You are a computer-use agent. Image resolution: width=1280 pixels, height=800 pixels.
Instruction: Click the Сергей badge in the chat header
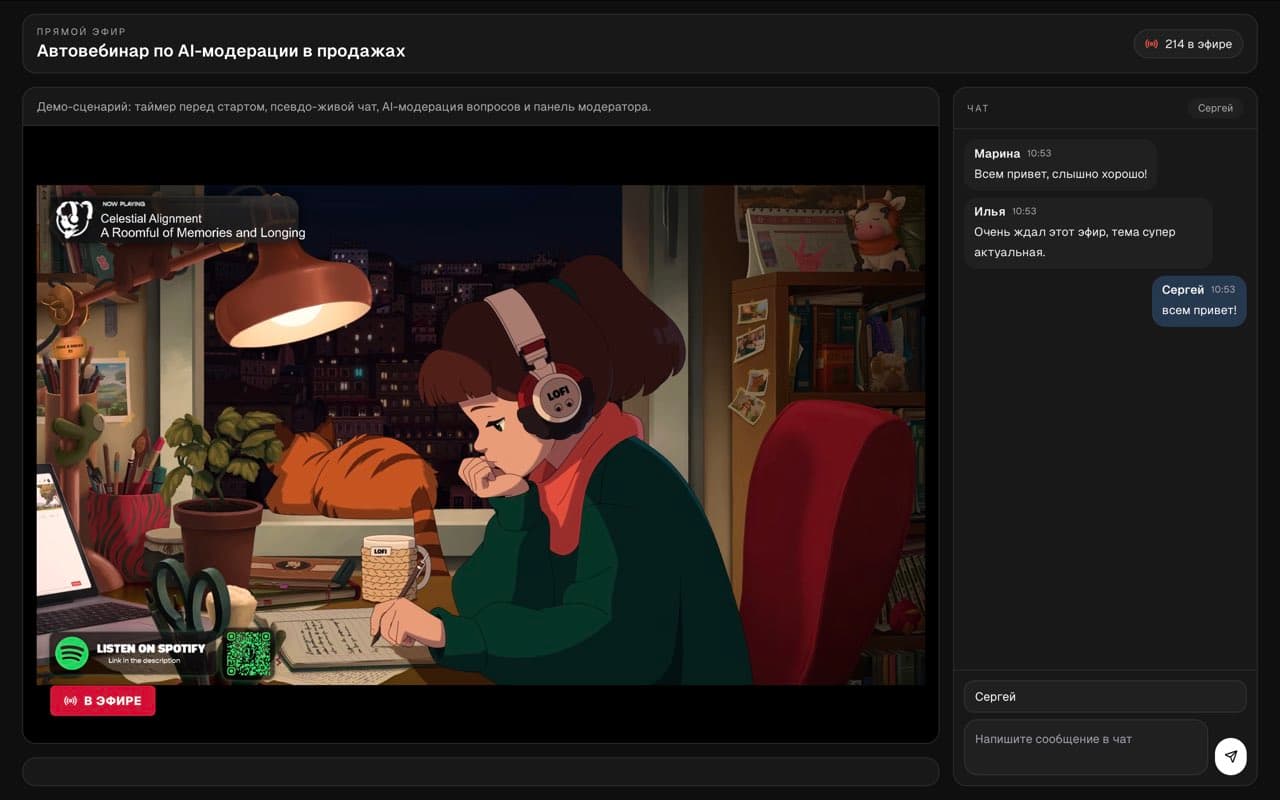click(x=1215, y=108)
